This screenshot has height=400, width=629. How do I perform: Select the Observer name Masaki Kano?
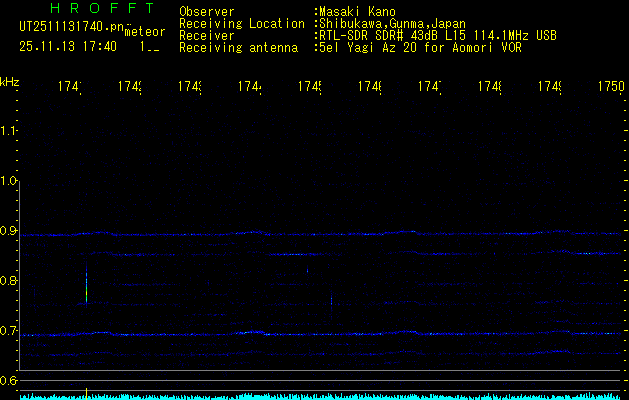pyautogui.click(x=360, y=12)
